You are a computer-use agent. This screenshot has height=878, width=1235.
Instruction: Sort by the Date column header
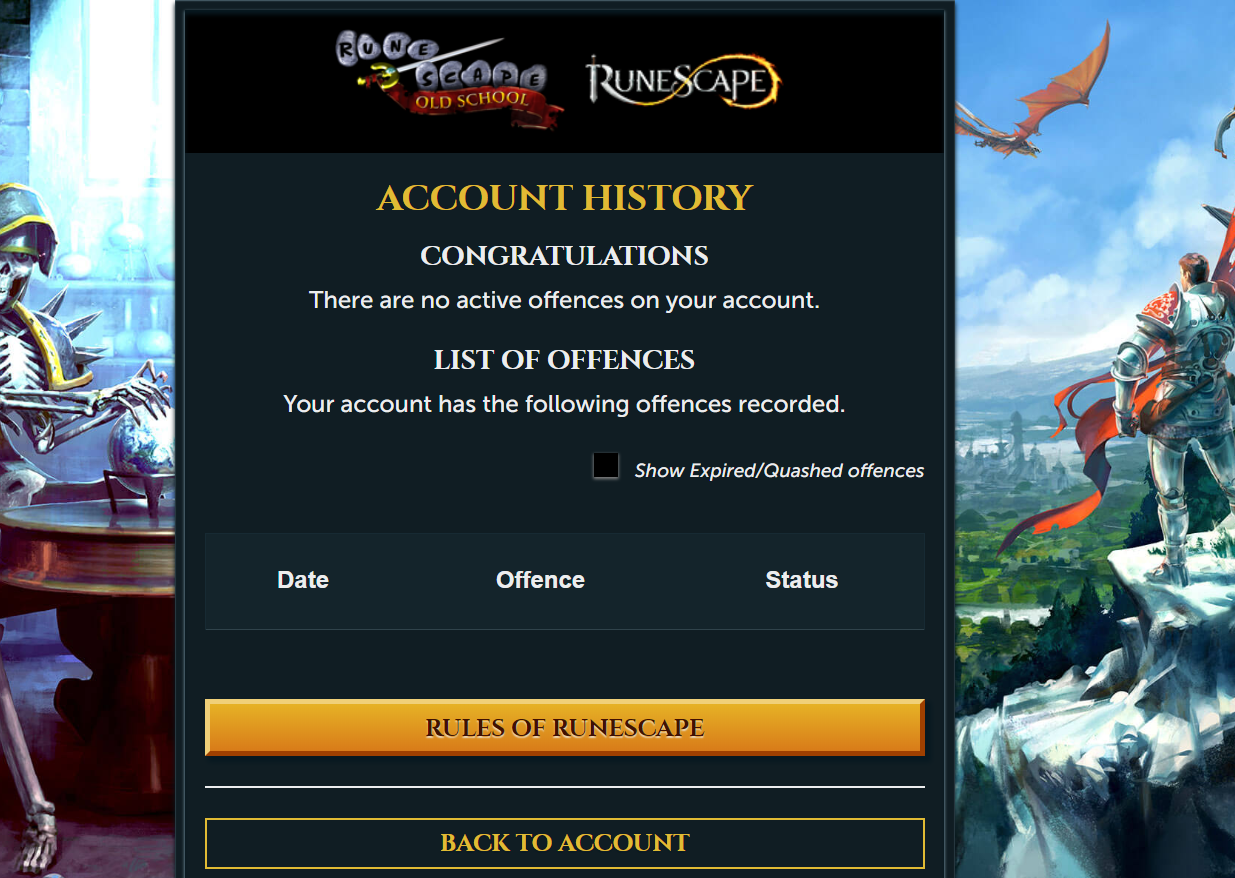pyautogui.click(x=303, y=580)
